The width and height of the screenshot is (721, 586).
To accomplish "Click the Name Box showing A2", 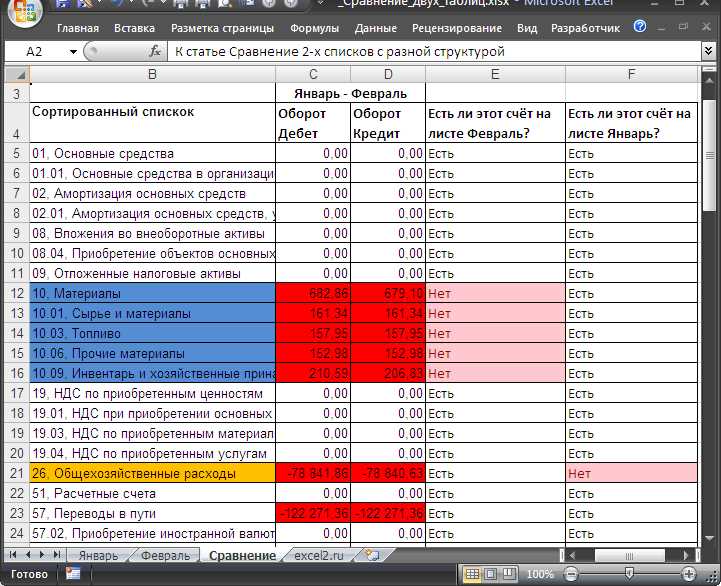I will point(34,52).
